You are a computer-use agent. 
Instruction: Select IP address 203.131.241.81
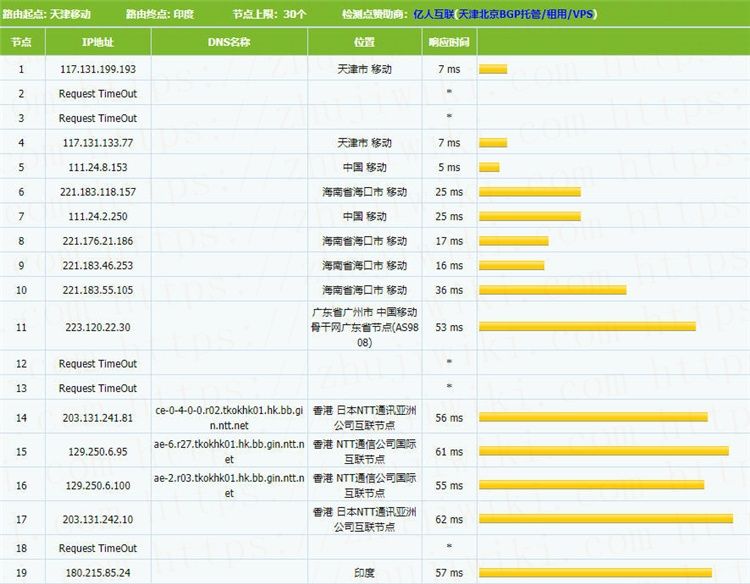98,418
